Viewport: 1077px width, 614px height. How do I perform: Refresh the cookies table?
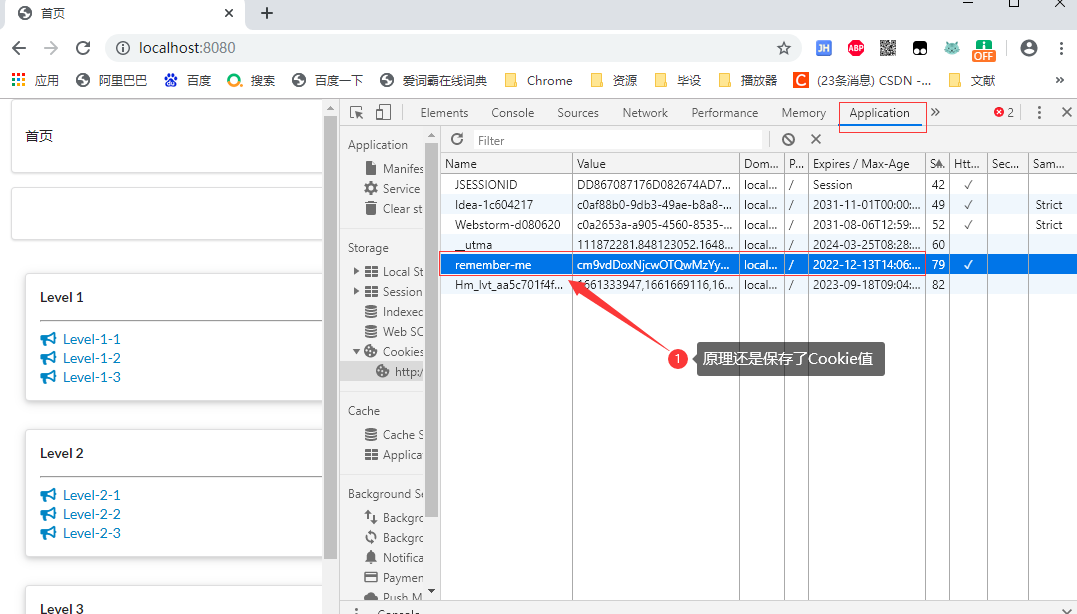click(x=457, y=140)
